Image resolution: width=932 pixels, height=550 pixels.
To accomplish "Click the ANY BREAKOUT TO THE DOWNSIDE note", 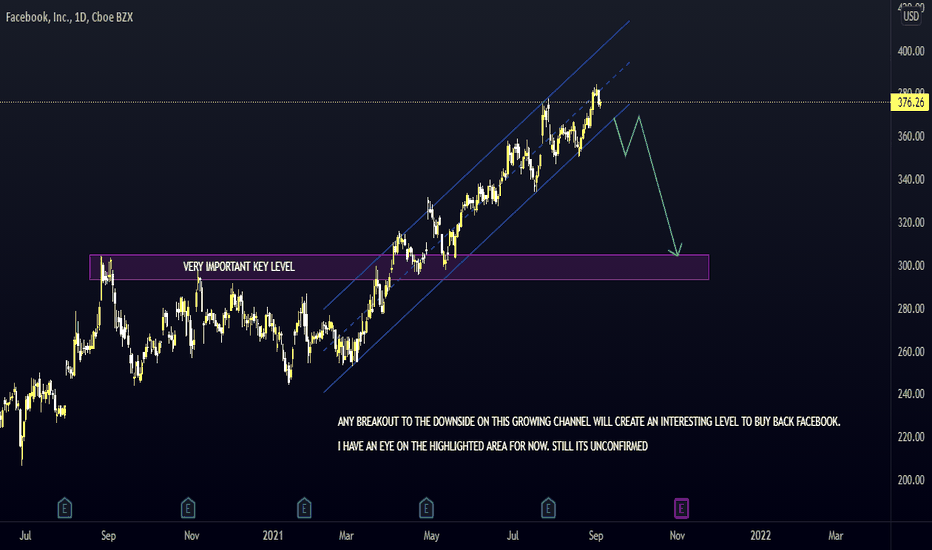I will tap(589, 422).
